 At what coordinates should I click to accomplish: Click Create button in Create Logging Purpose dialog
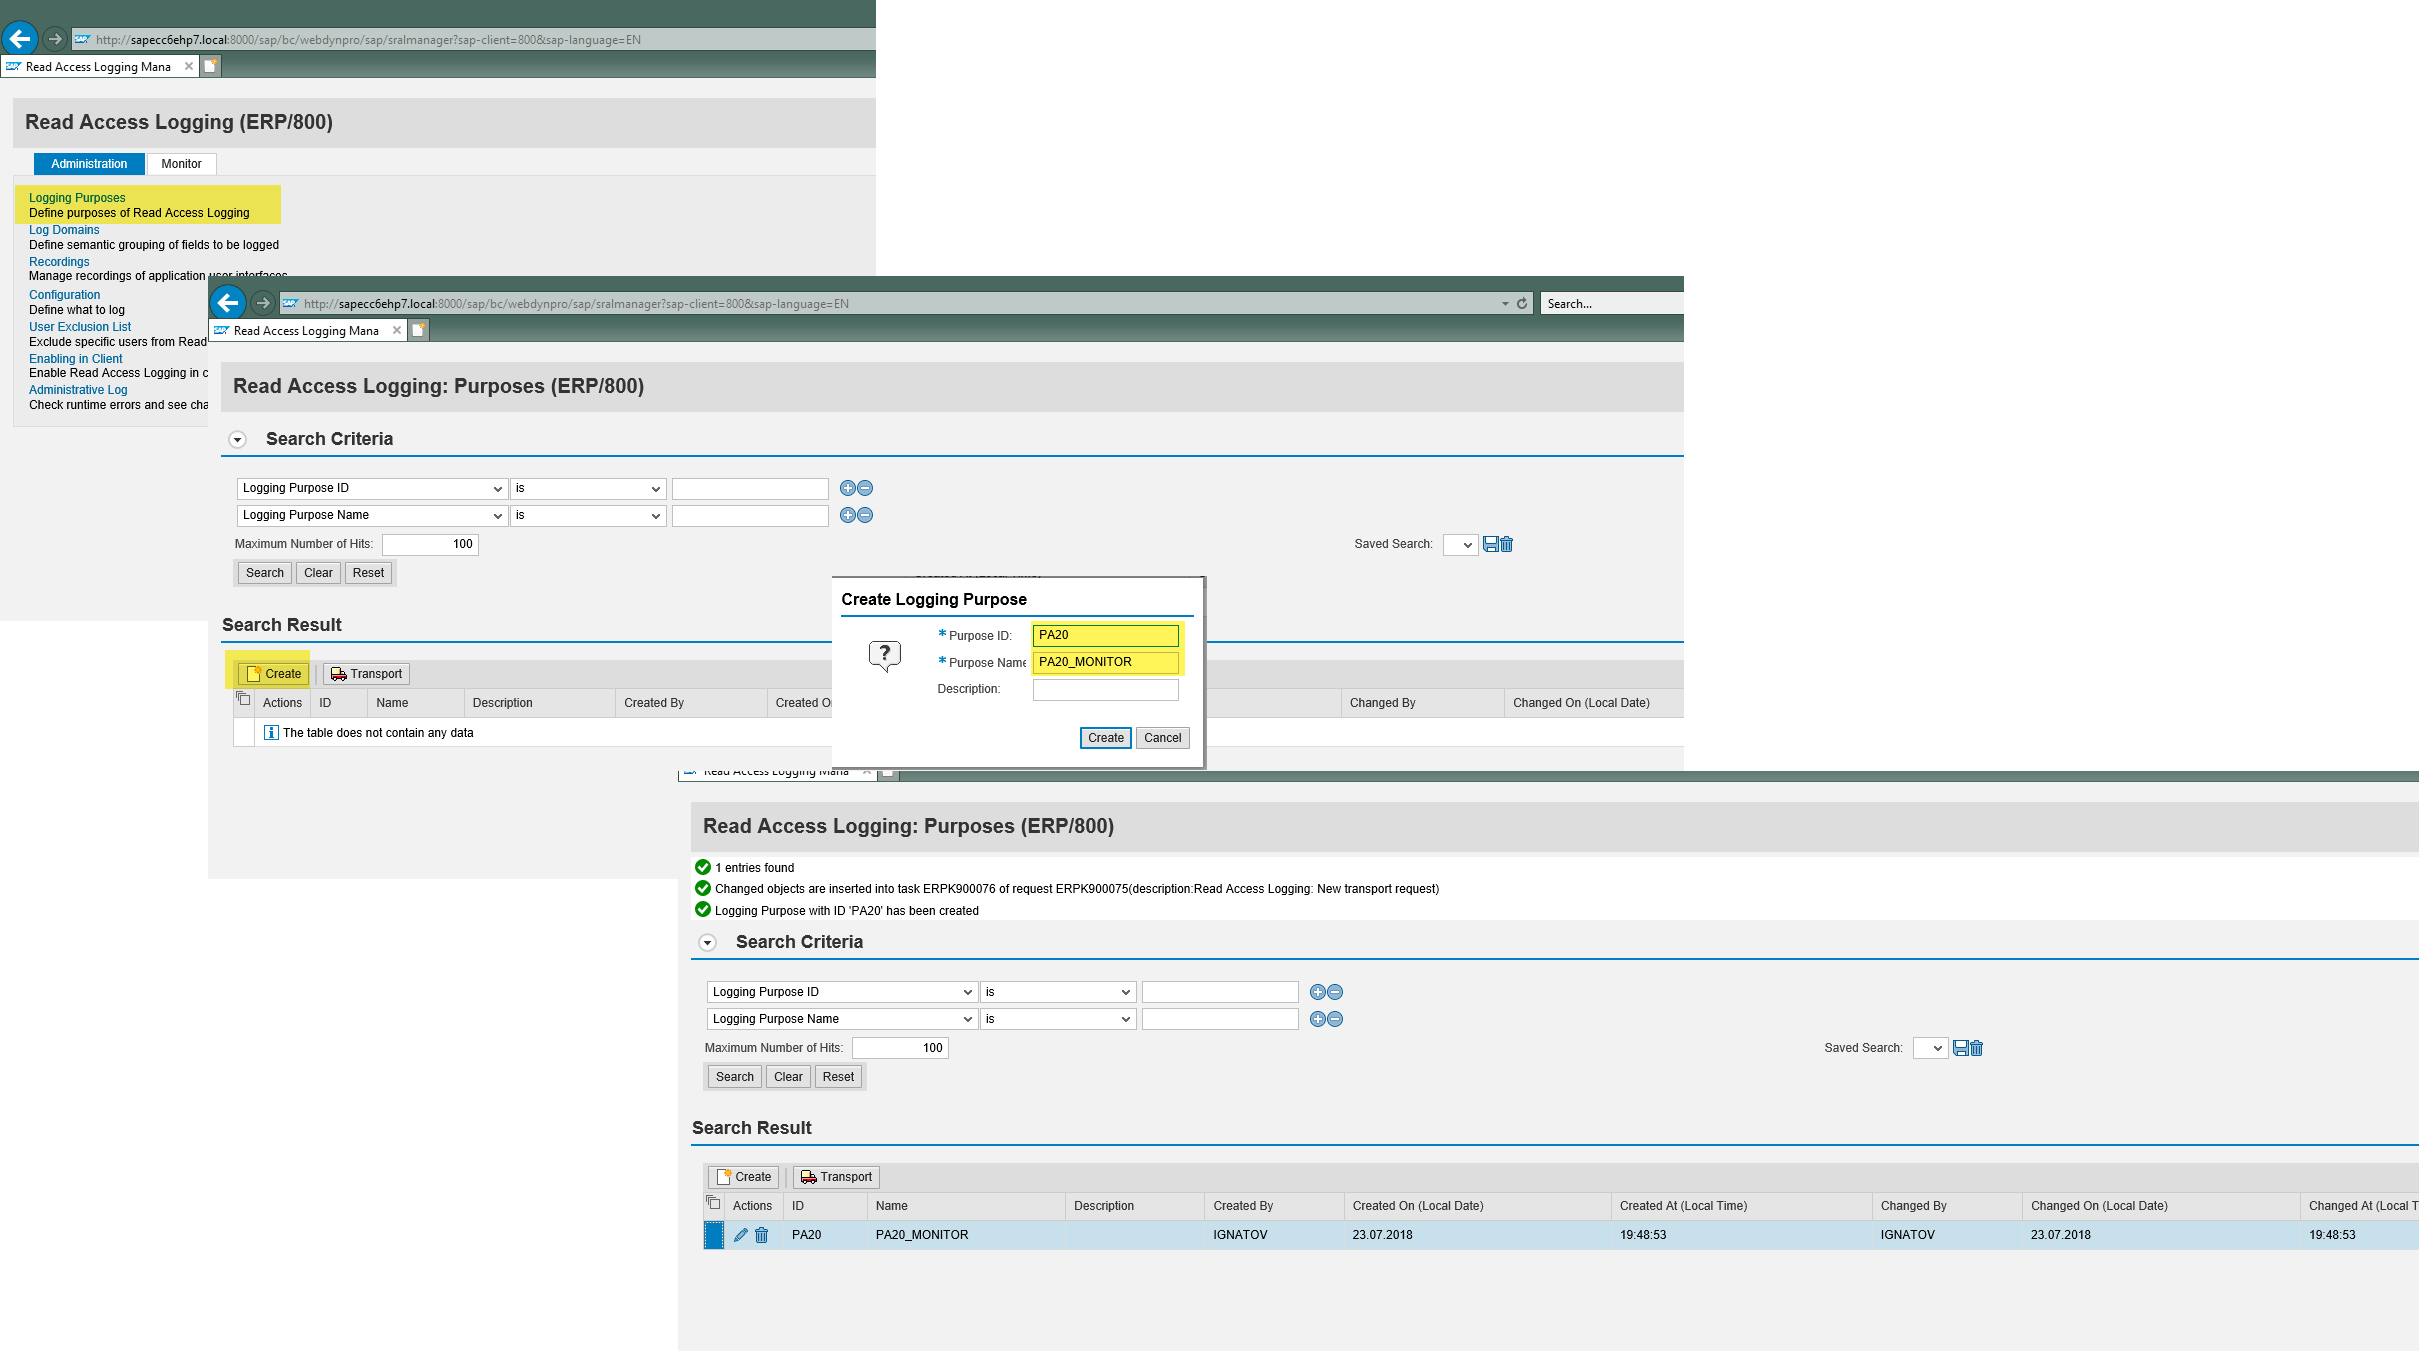pyautogui.click(x=1105, y=738)
